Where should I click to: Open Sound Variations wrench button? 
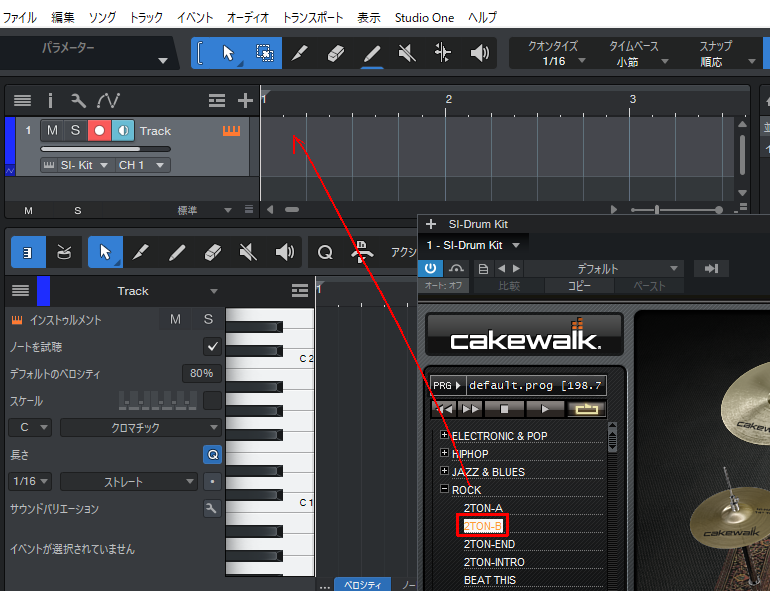pyautogui.click(x=212, y=508)
